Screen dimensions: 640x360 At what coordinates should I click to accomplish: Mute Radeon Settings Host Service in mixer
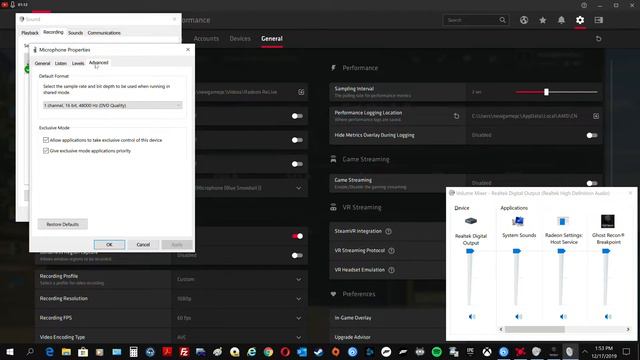pos(563,316)
